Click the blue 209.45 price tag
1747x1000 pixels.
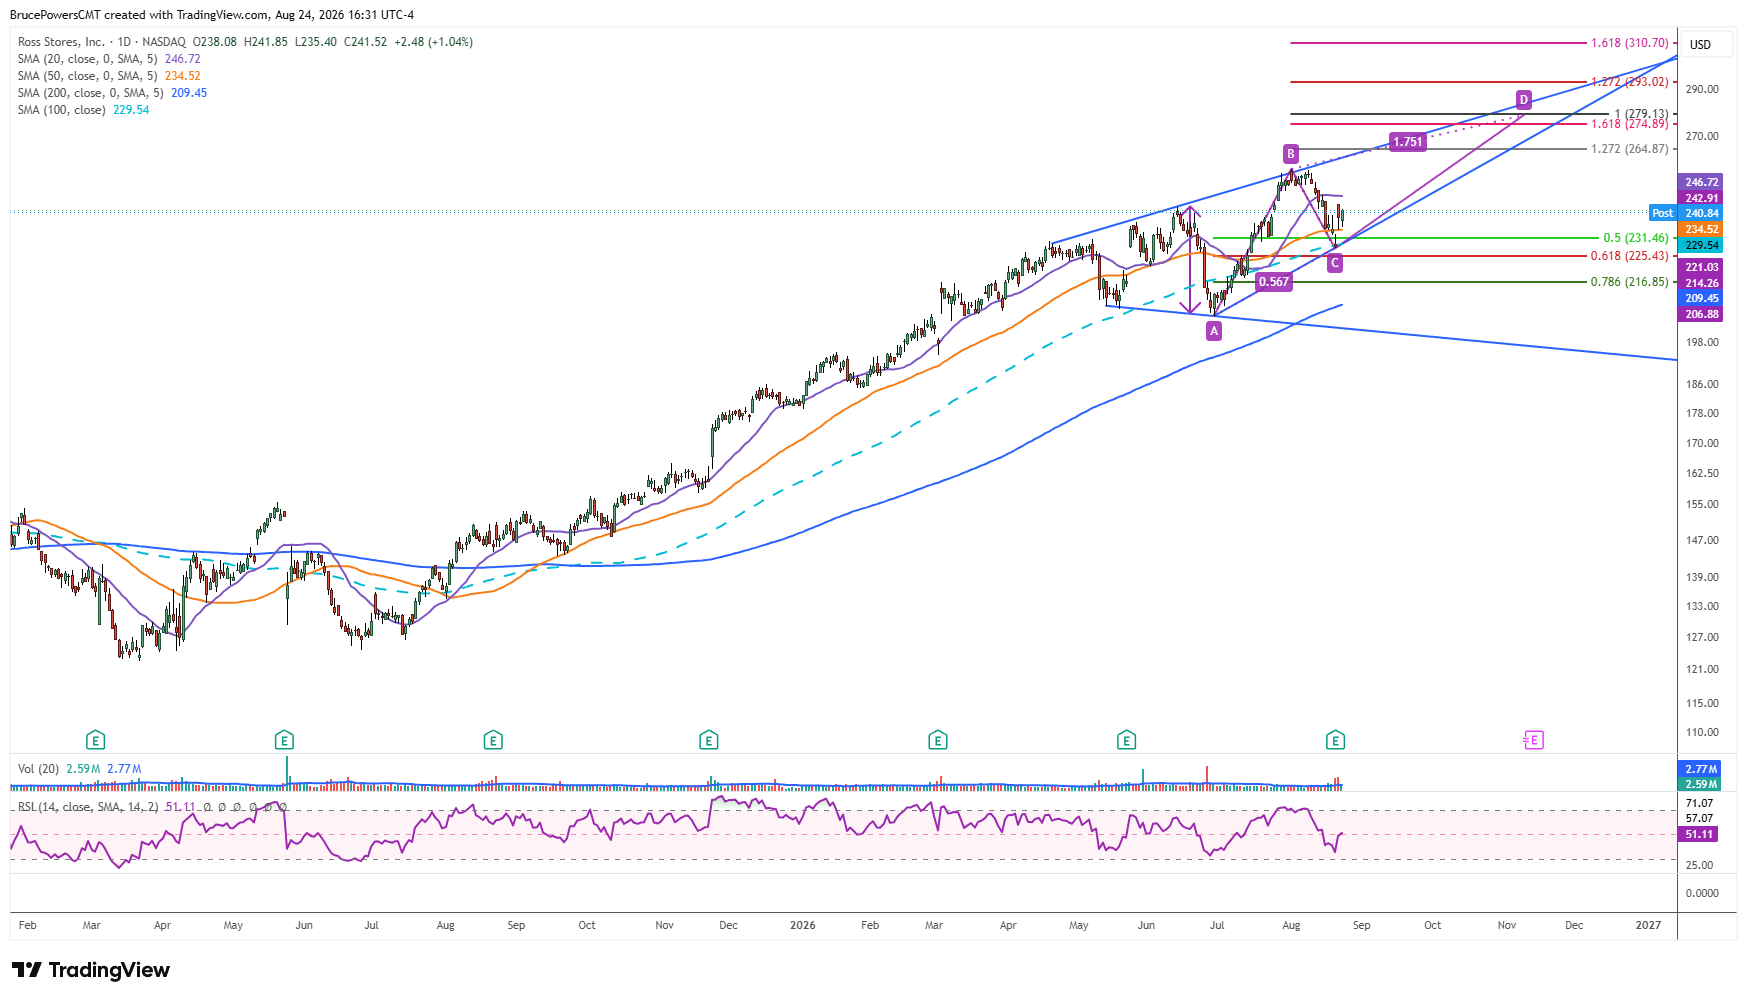pyautogui.click(x=1701, y=298)
